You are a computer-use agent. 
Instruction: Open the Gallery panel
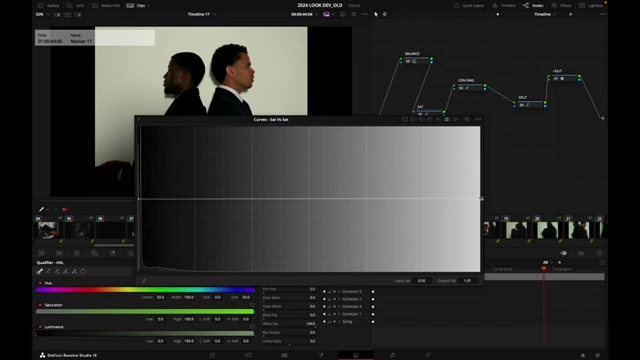[x=49, y=6]
